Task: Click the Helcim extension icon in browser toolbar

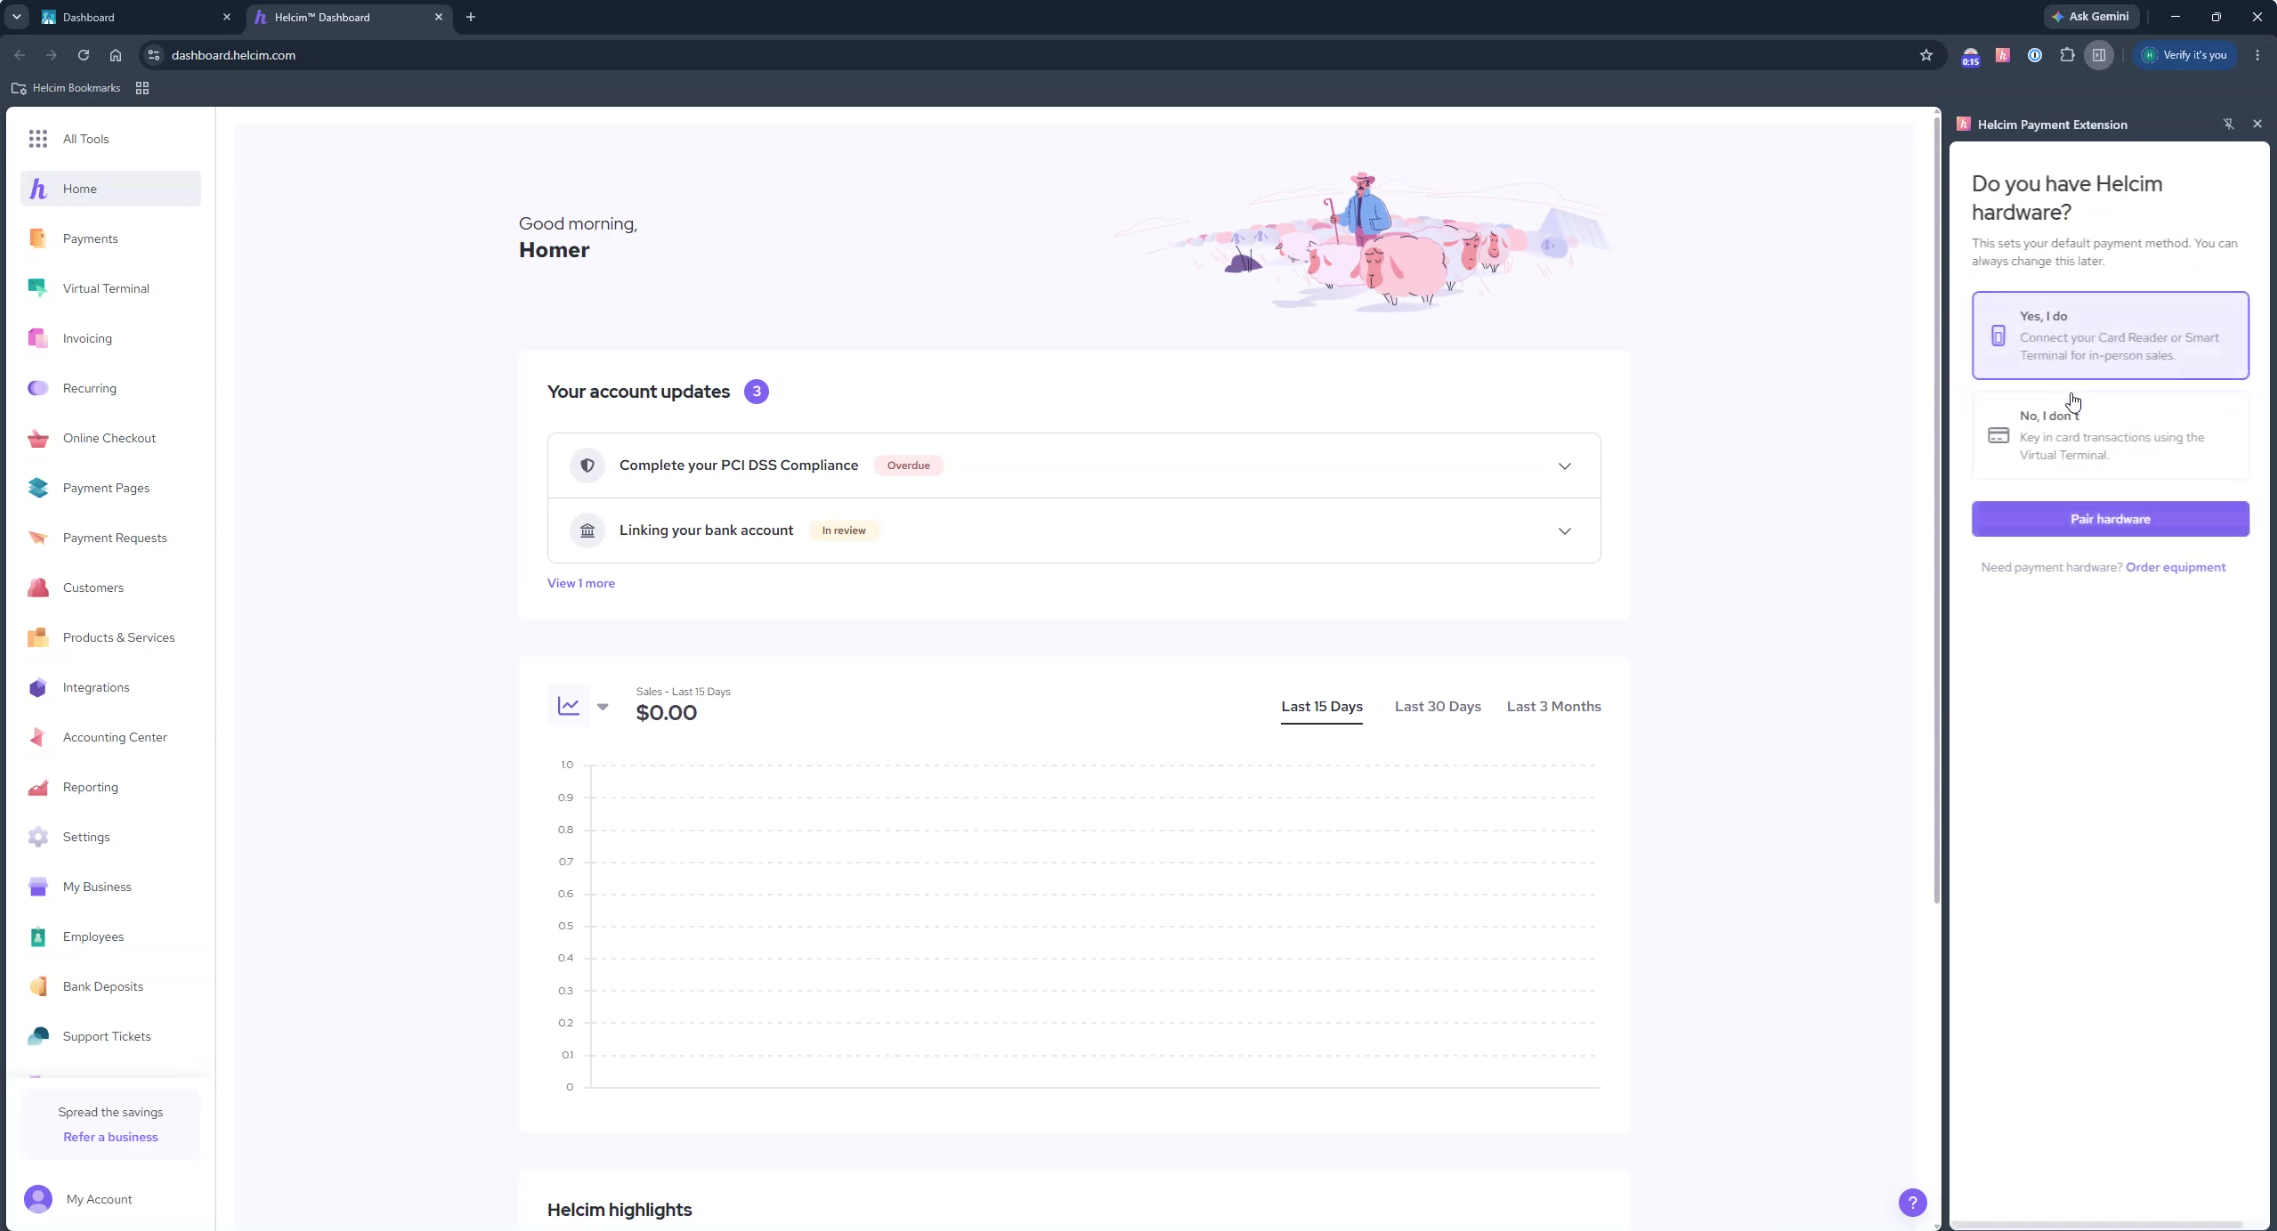Action: (2002, 55)
